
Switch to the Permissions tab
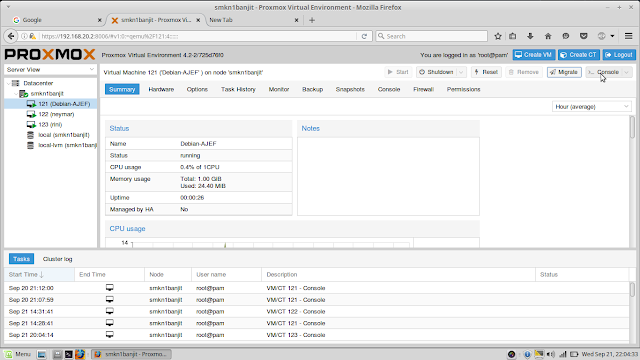coord(463,89)
